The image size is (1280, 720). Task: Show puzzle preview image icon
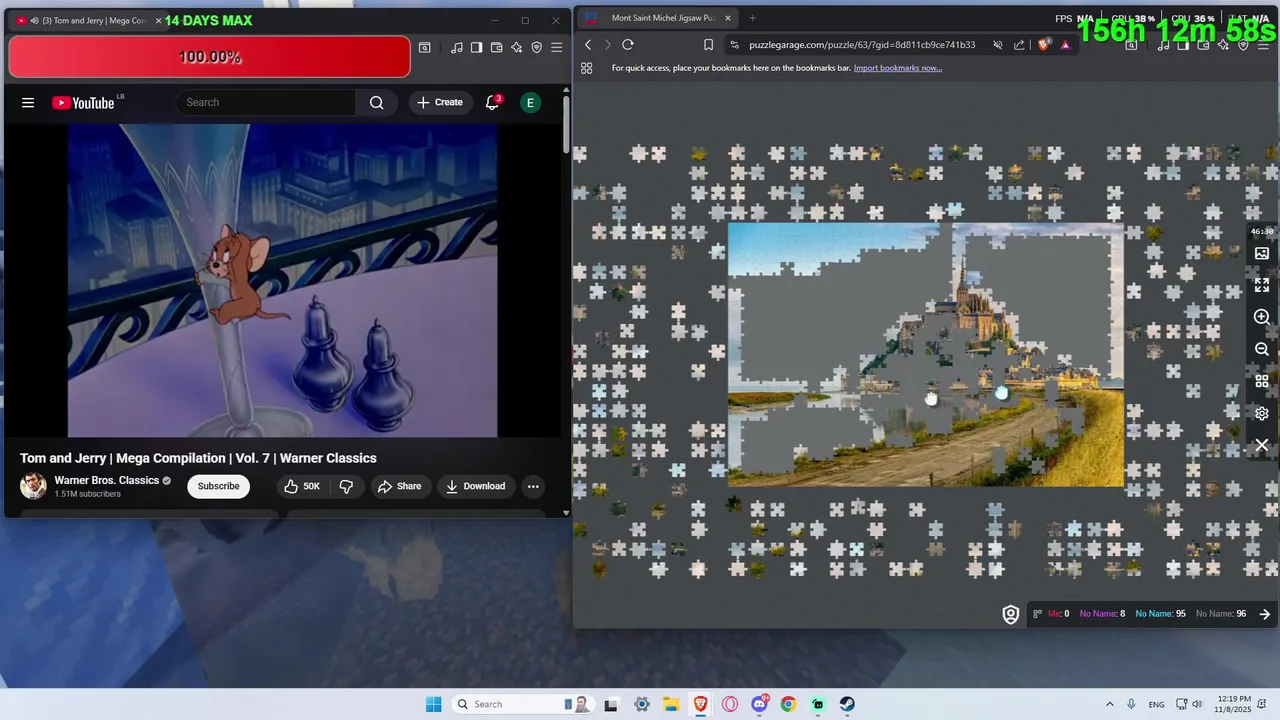pos(1262,254)
